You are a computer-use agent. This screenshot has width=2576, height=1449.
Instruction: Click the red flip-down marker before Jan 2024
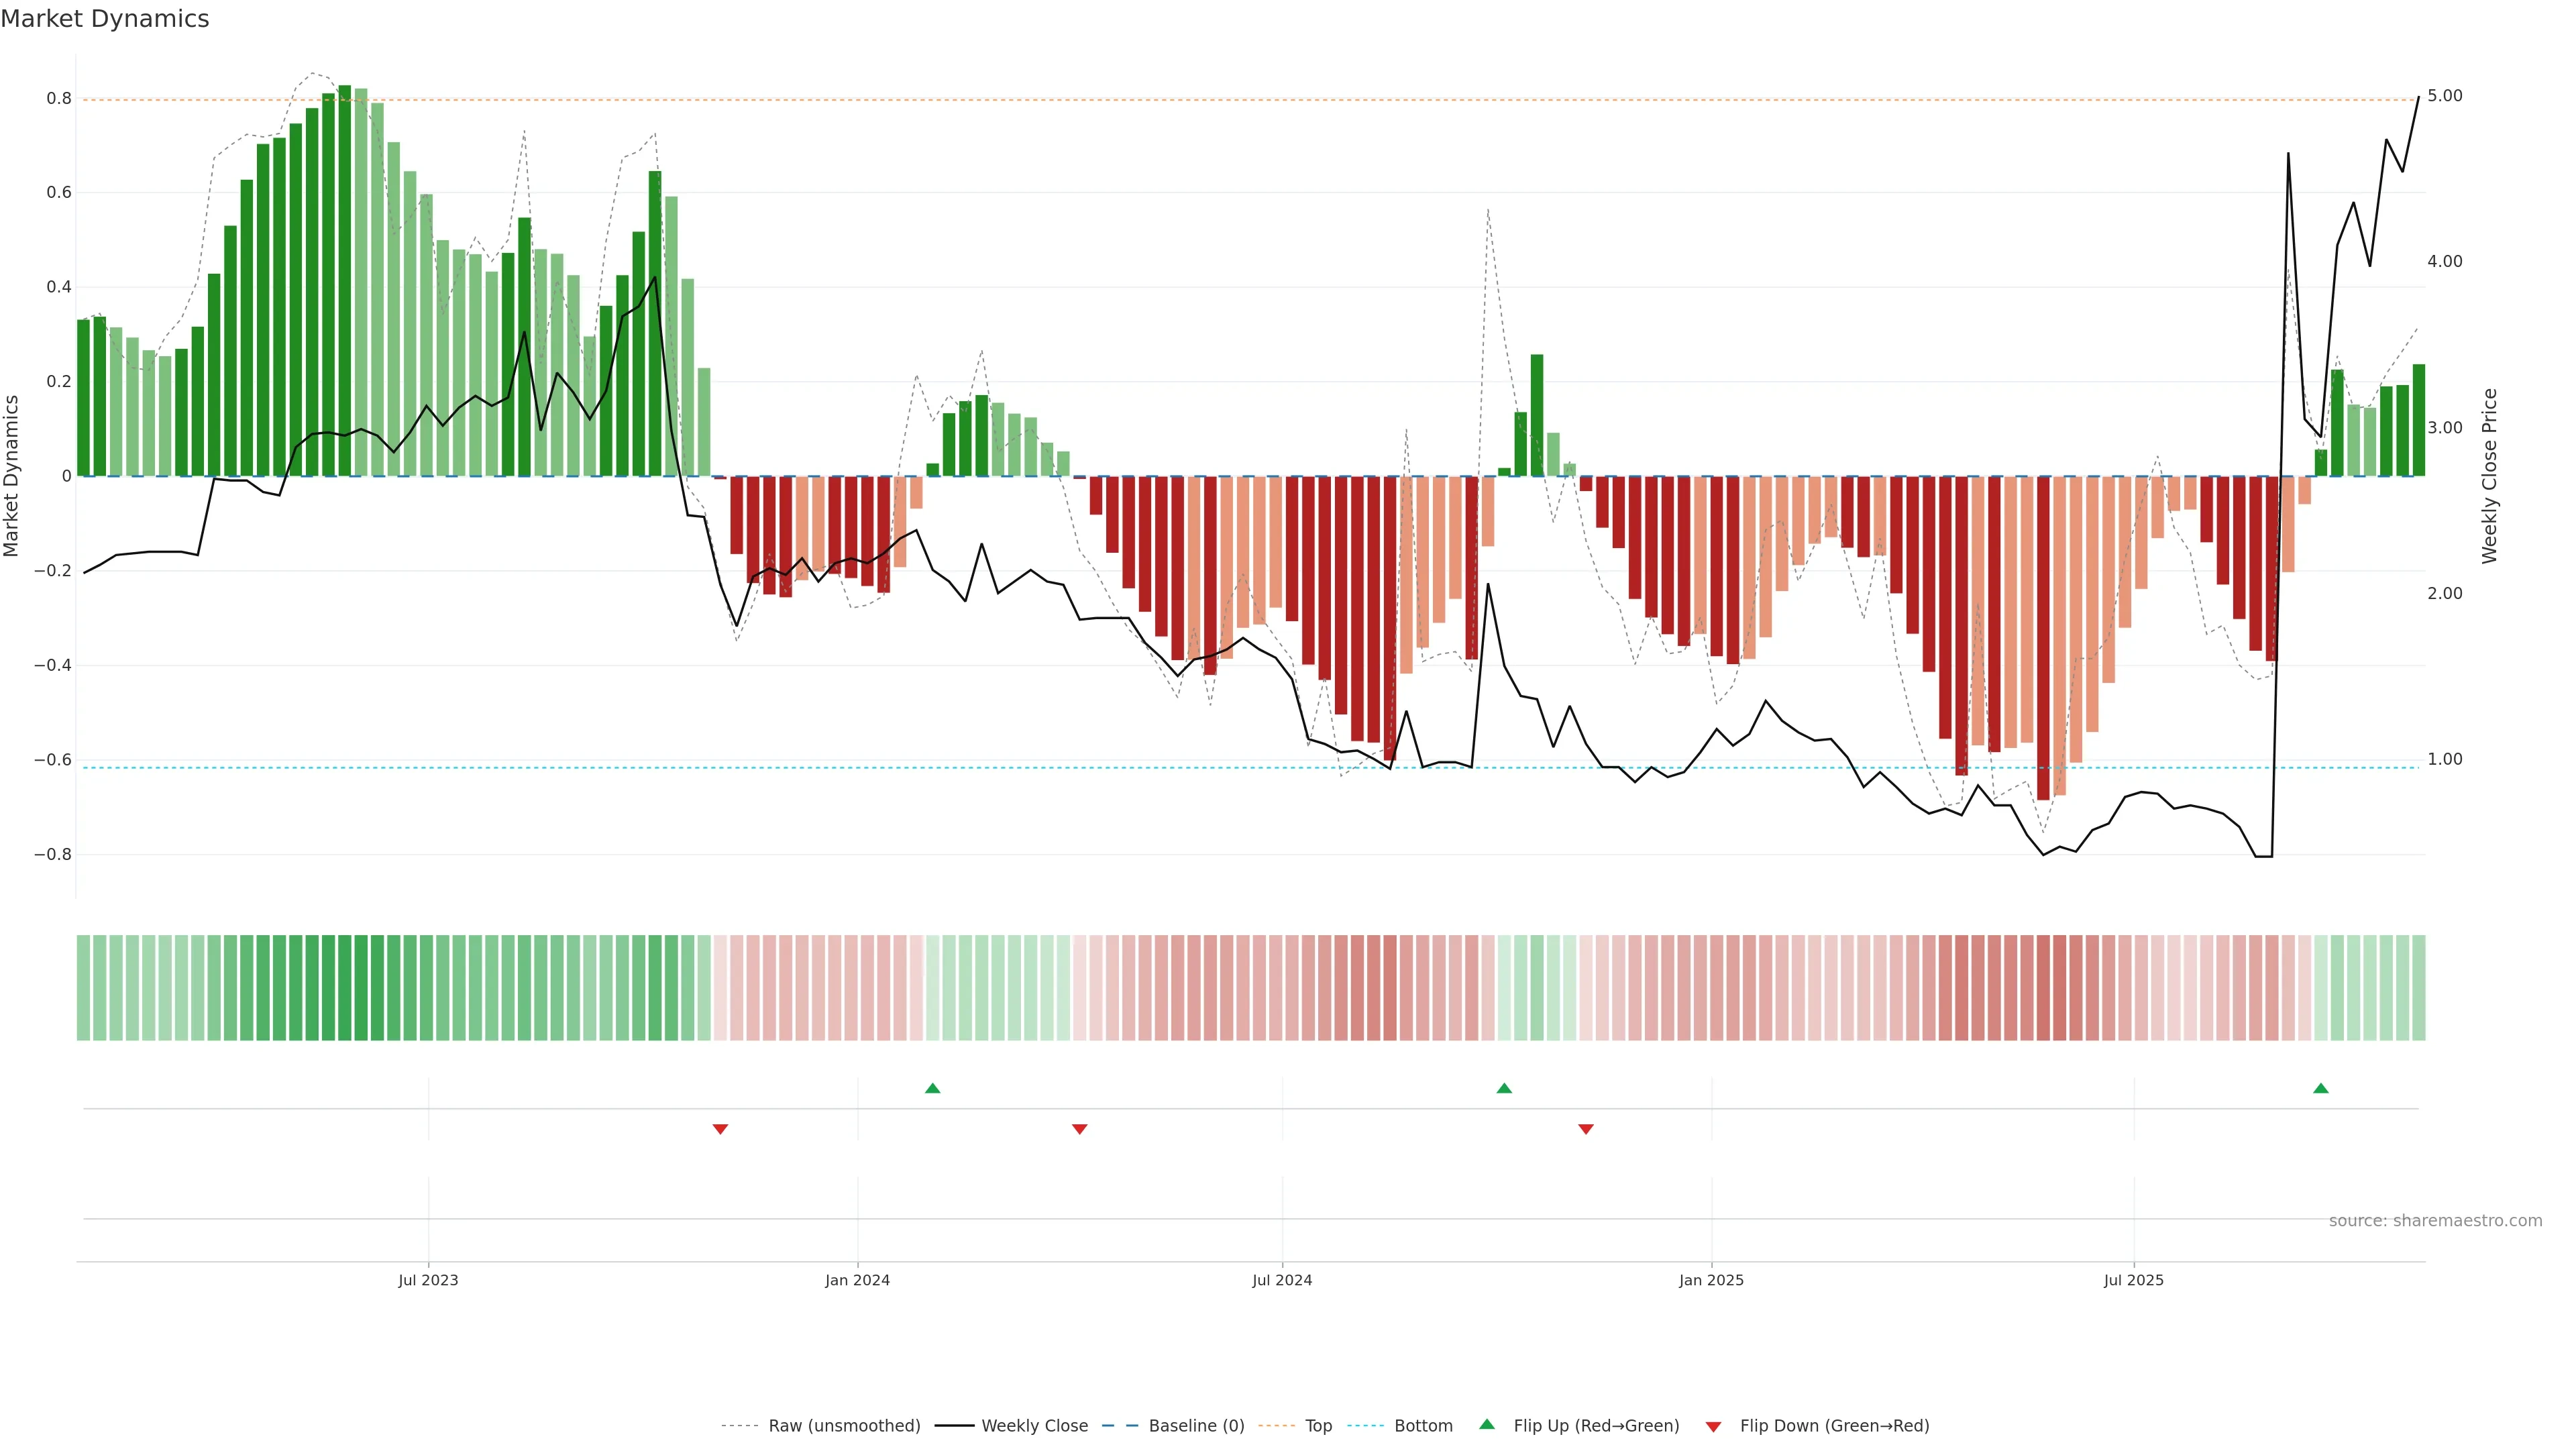click(x=720, y=1129)
